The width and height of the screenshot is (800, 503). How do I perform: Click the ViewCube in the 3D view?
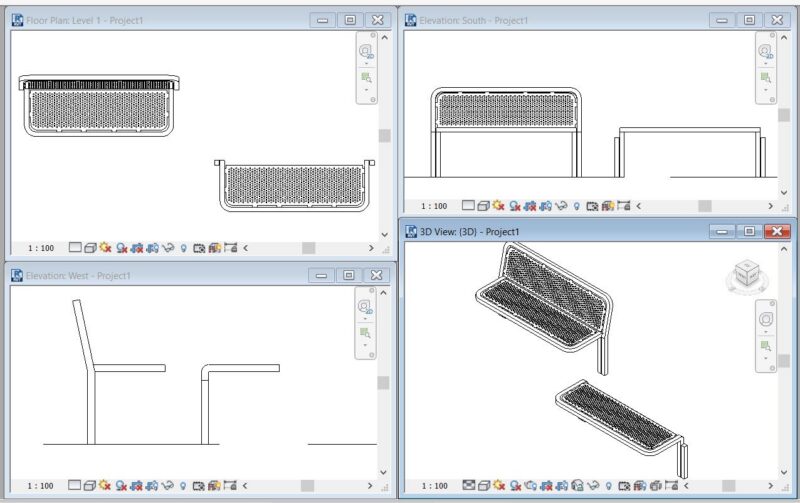747,276
